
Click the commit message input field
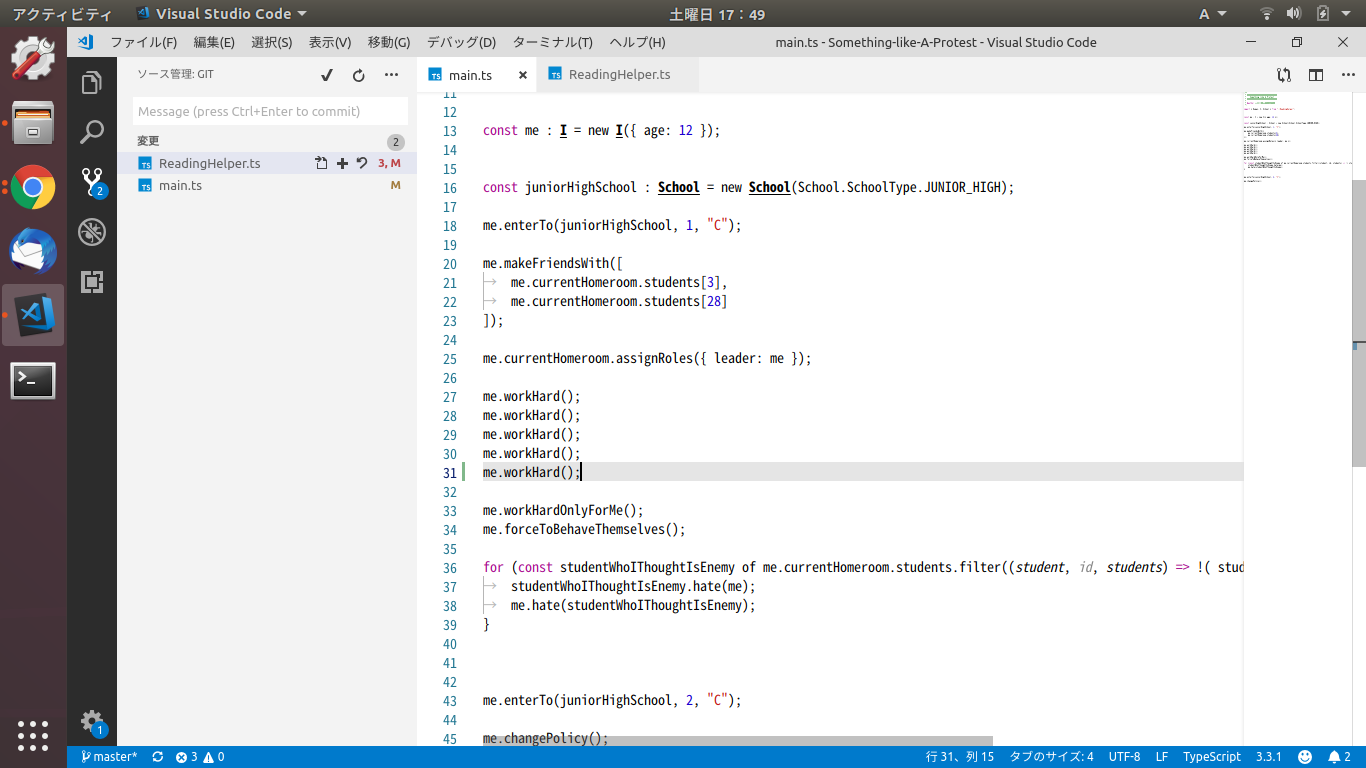[x=270, y=111]
